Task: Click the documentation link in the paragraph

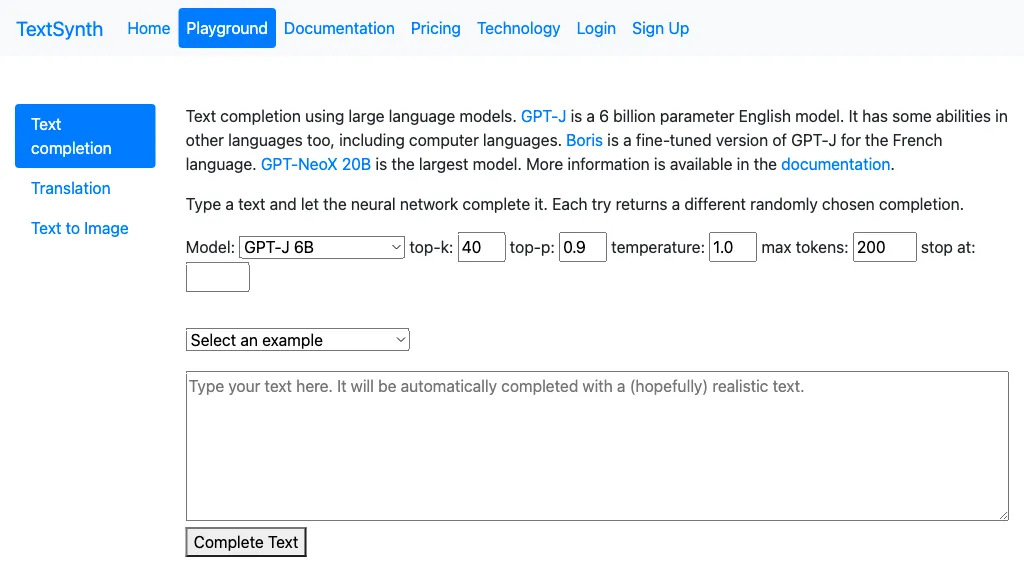Action: (835, 164)
